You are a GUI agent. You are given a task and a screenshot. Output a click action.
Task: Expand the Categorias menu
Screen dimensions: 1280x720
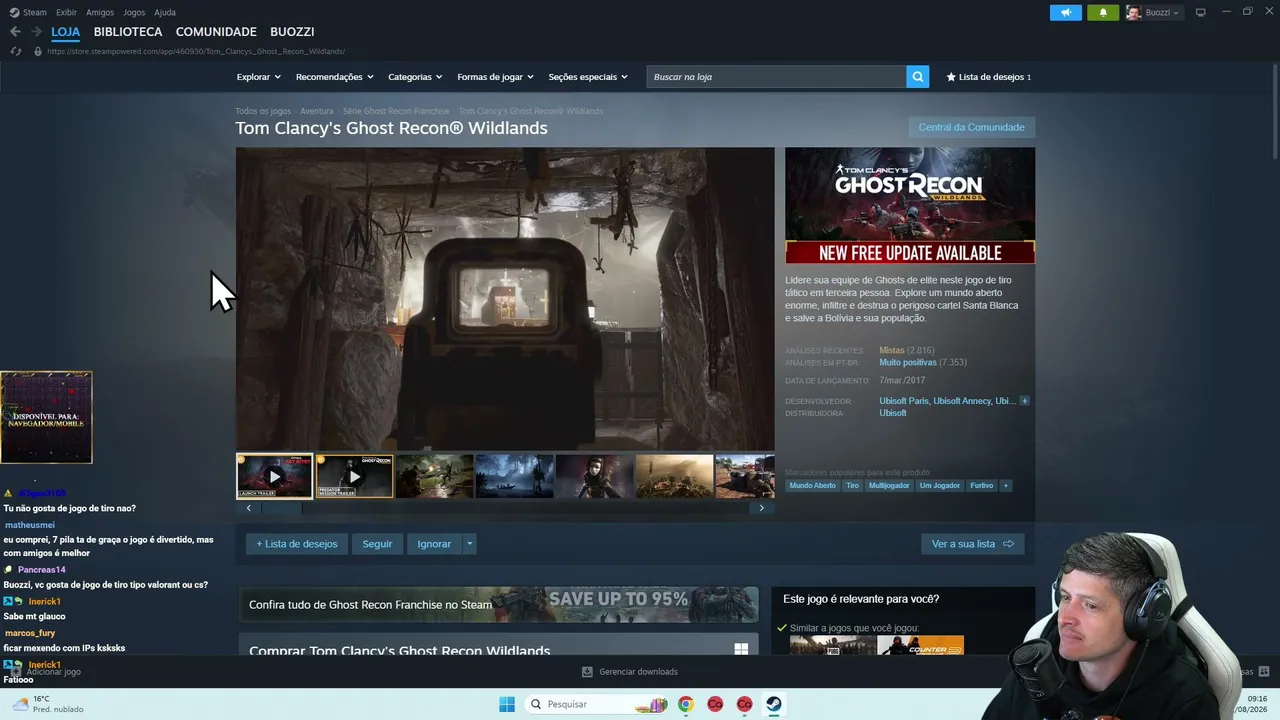[x=415, y=77]
